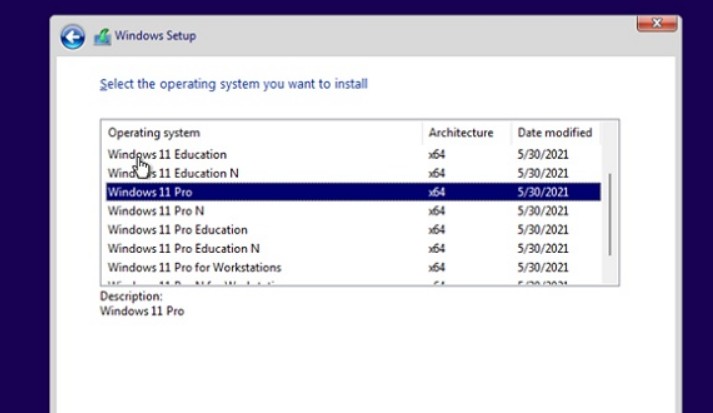This screenshot has width=713, height=413.
Task: Click the Windows Setup title icon
Action: click(102, 37)
